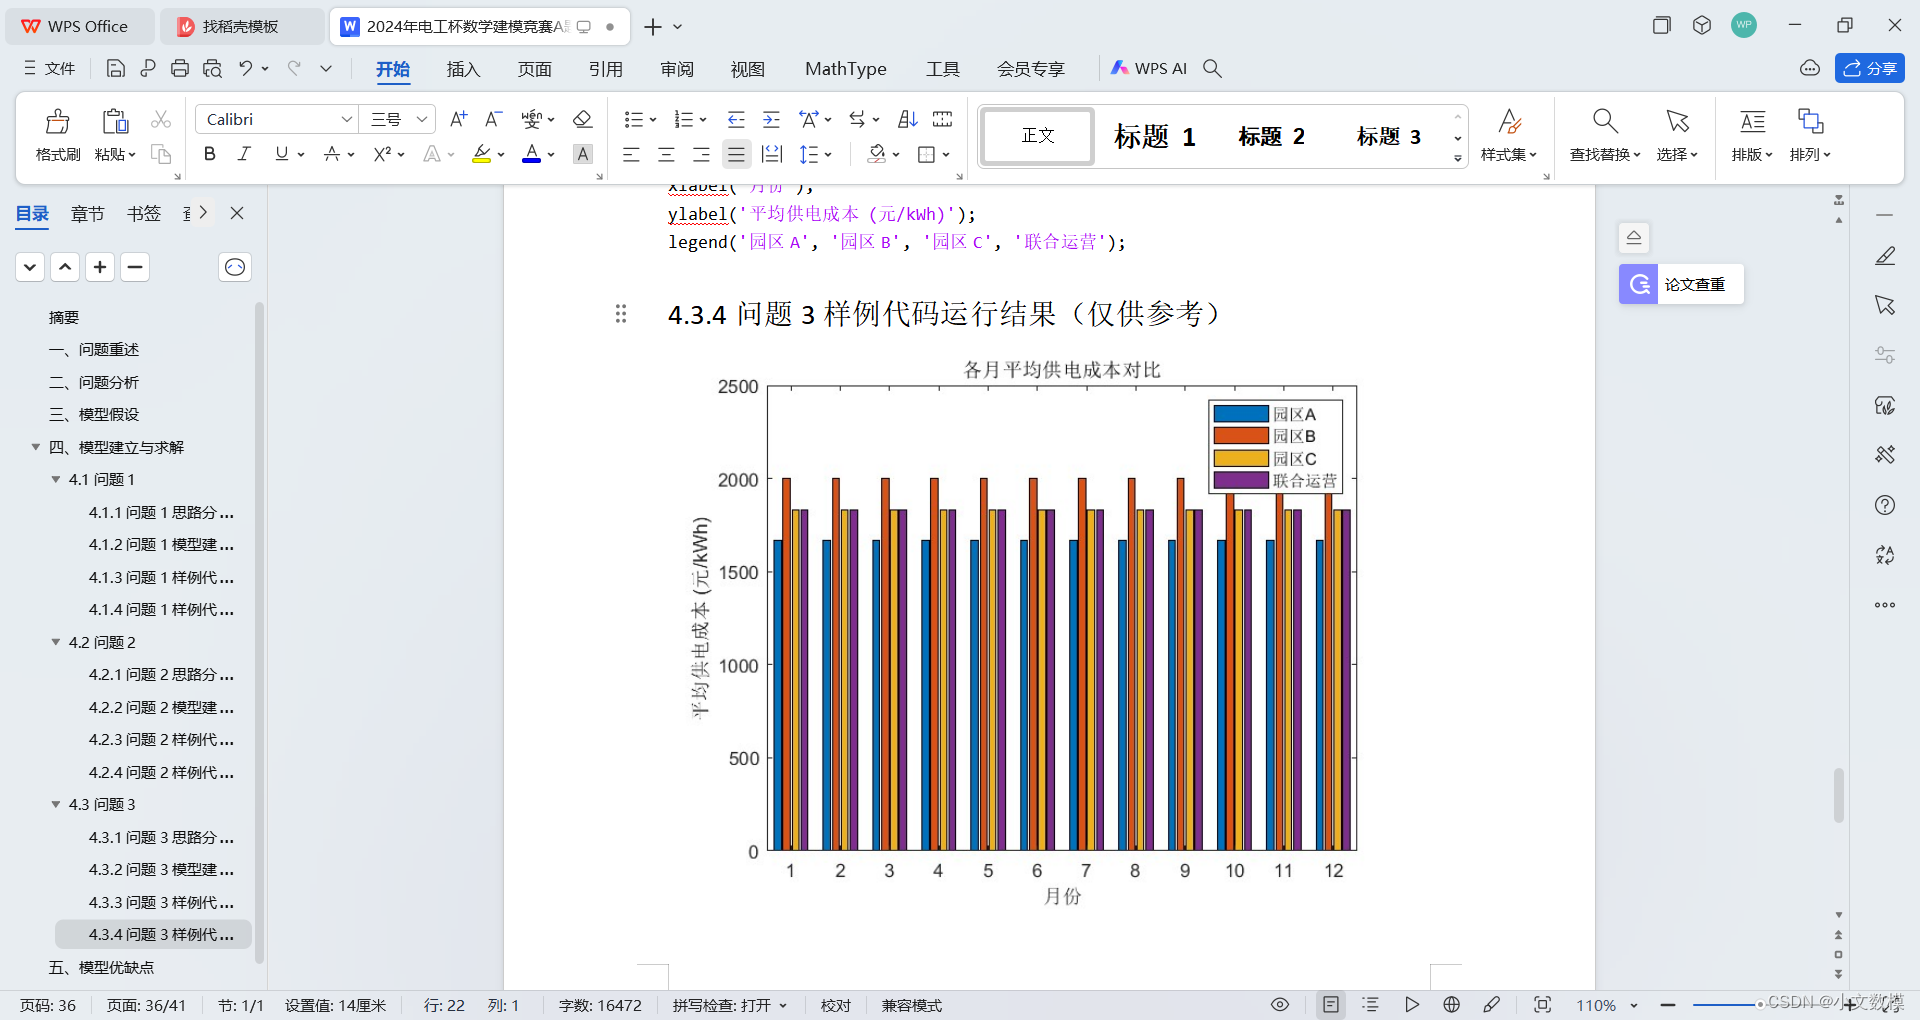Image resolution: width=1920 pixels, height=1020 pixels.
Task: Toggle Underline formatting
Action: pos(281,154)
